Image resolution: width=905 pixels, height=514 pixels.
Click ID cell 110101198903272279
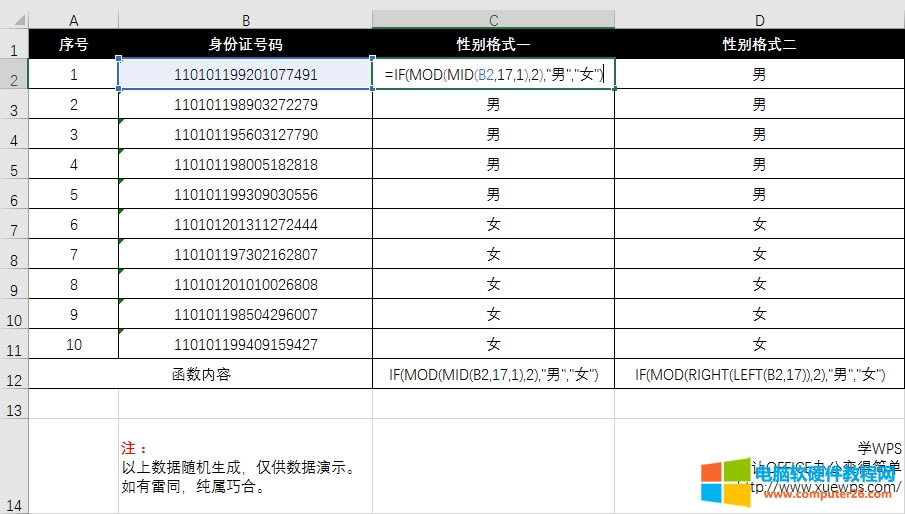click(245, 104)
